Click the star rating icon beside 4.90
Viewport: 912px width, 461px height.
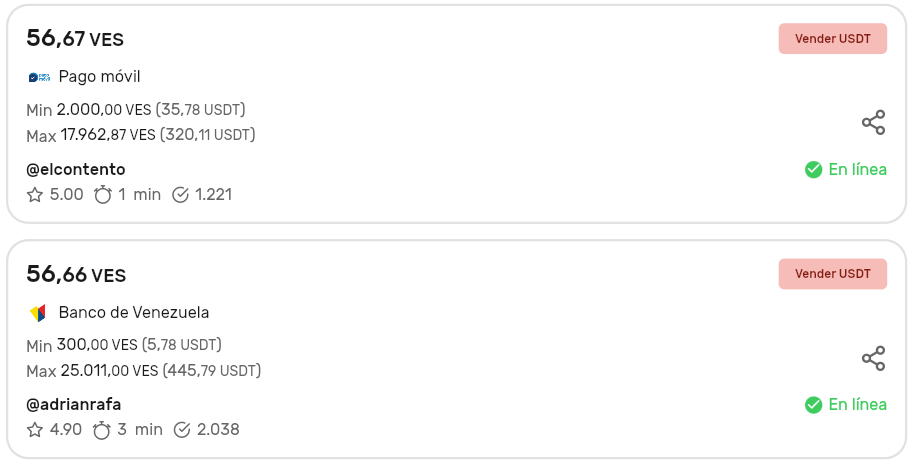(35, 430)
